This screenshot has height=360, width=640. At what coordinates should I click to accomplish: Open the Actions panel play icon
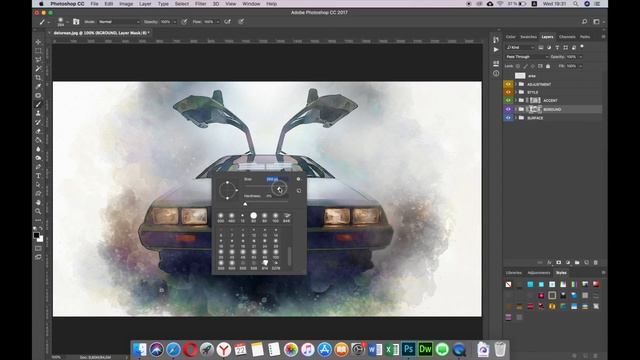coord(496,50)
